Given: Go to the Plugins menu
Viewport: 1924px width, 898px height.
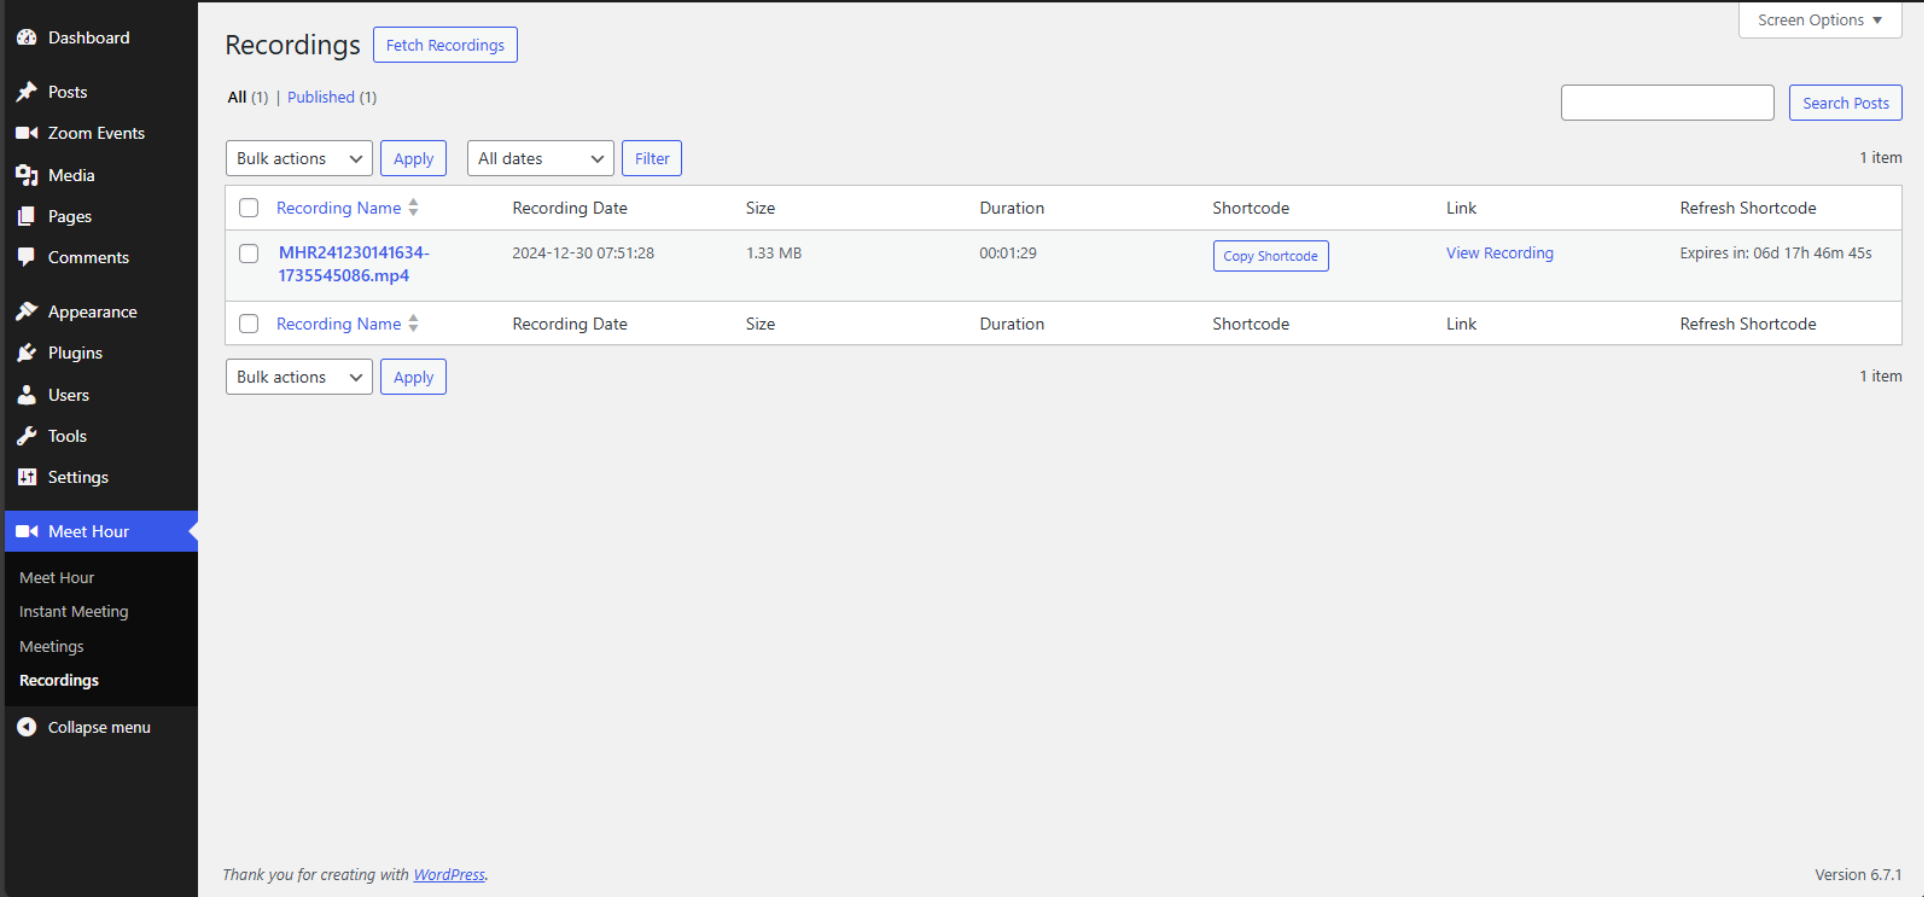Looking at the screenshot, I should click(75, 353).
